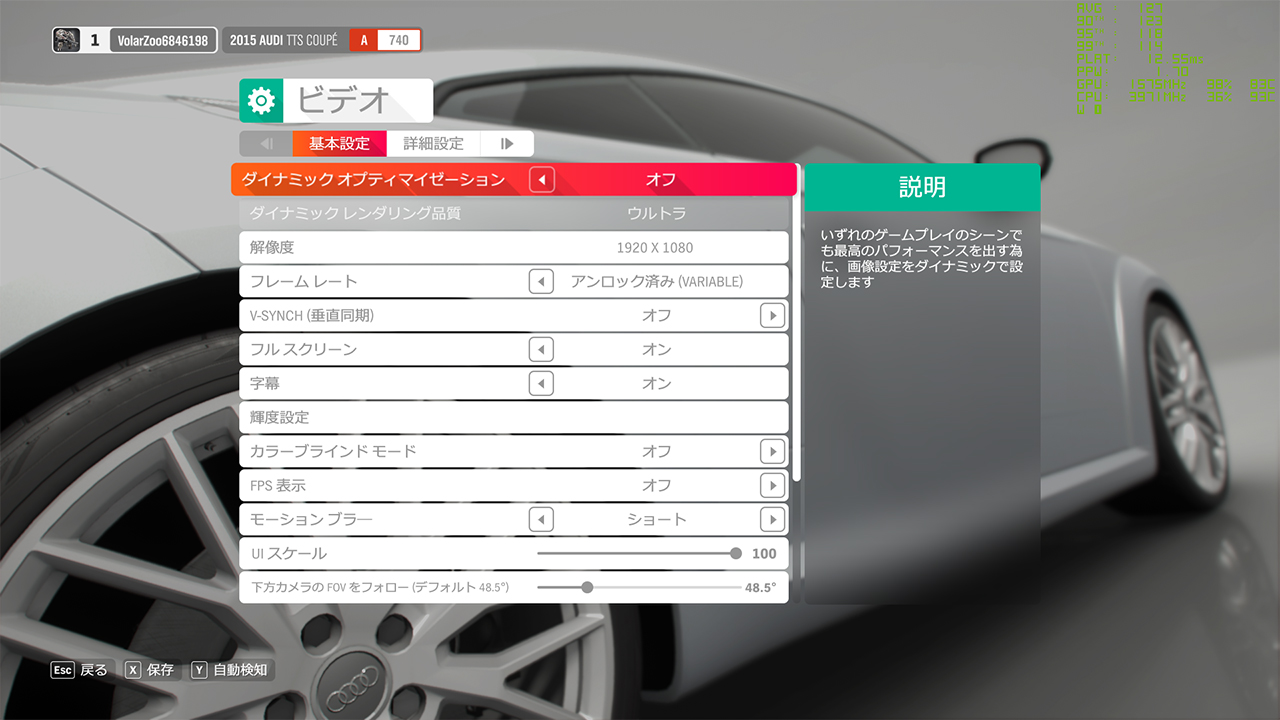
Task: Click right arrow on V-SYNCH (垂直同期) row
Action: click(772, 315)
